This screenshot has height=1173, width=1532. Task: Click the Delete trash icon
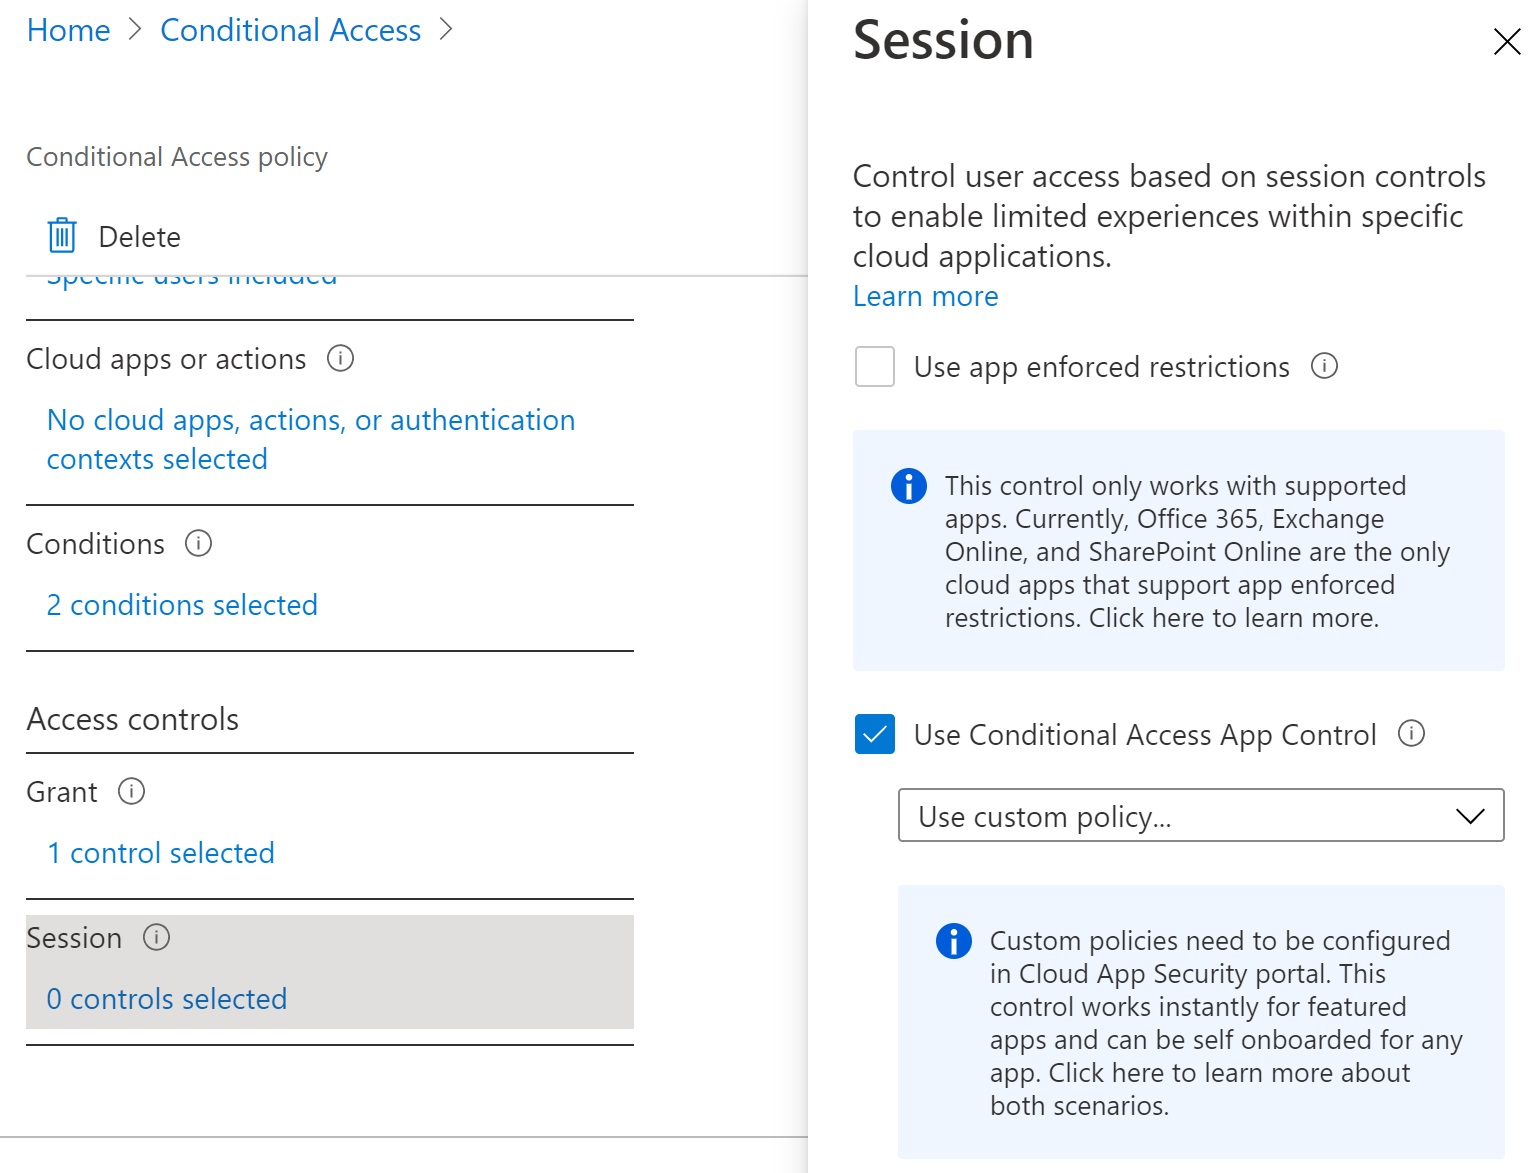tap(61, 236)
